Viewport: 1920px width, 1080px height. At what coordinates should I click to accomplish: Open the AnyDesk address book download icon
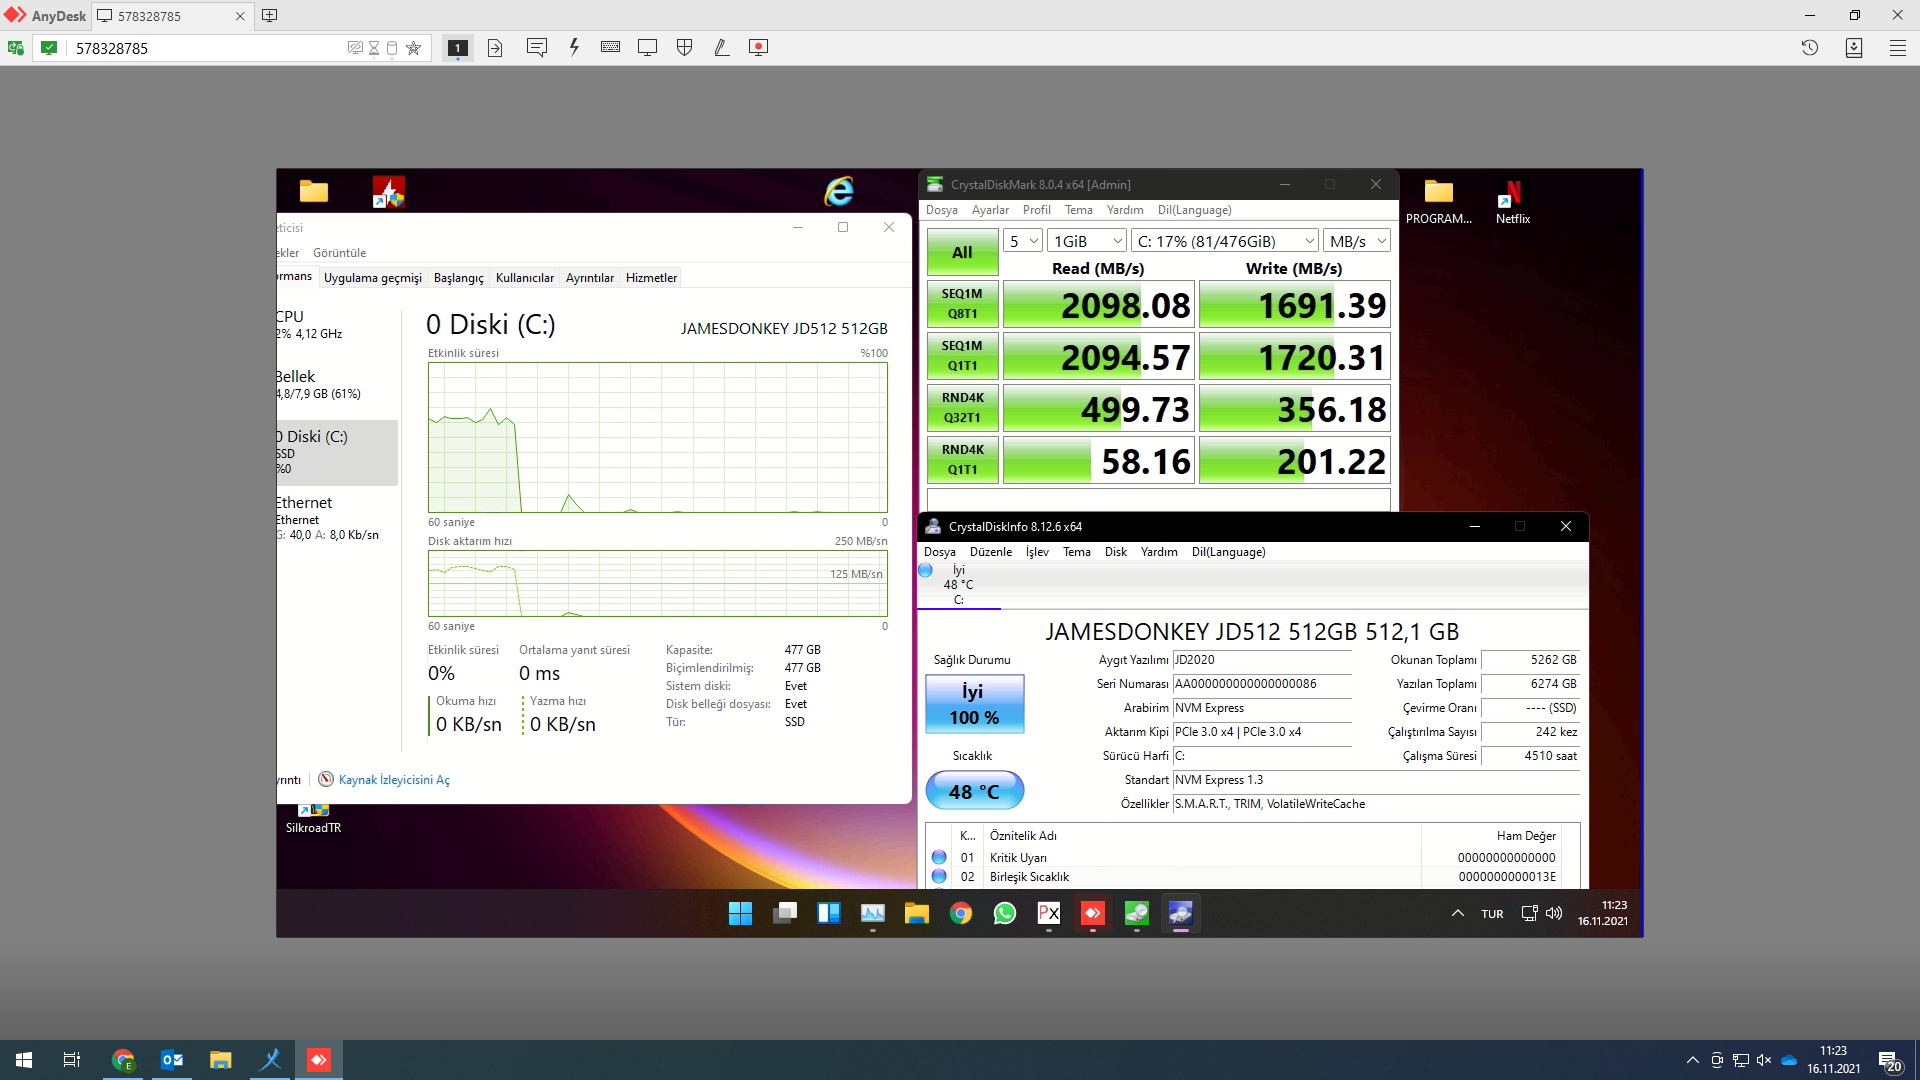point(1853,48)
